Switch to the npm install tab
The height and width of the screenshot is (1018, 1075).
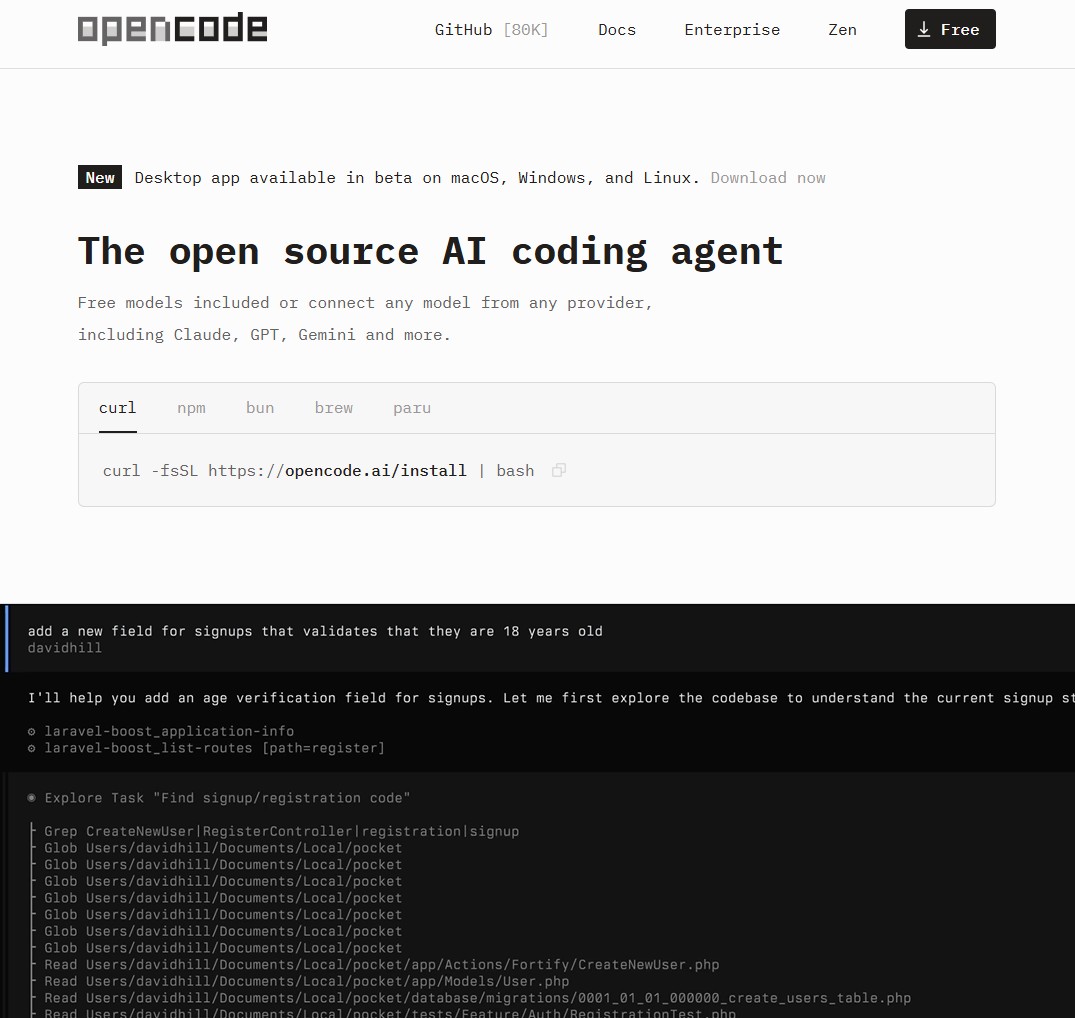(191, 408)
